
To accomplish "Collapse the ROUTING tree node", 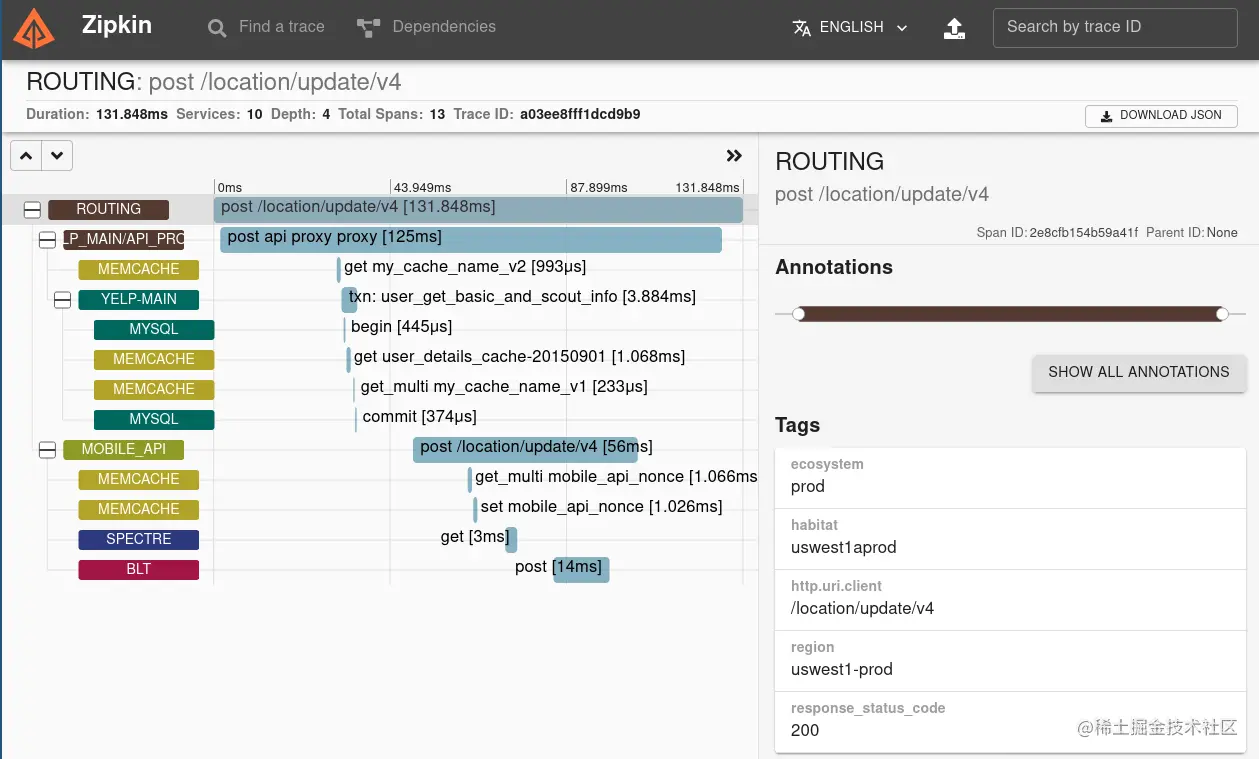I will [32, 209].
